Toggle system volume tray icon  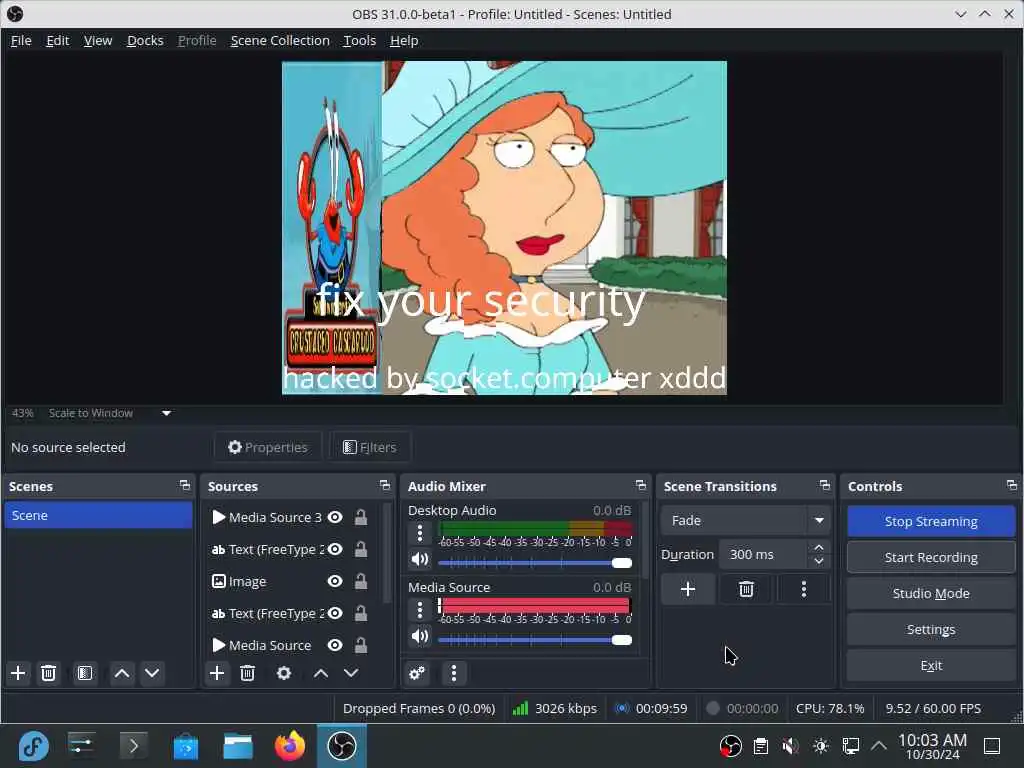point(790,746)
